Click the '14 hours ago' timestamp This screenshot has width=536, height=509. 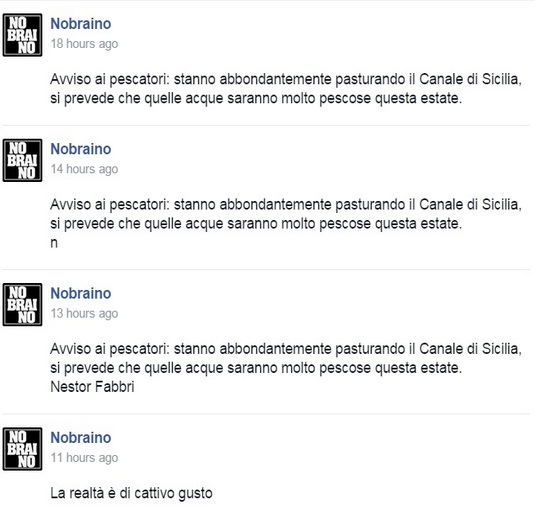84,169
